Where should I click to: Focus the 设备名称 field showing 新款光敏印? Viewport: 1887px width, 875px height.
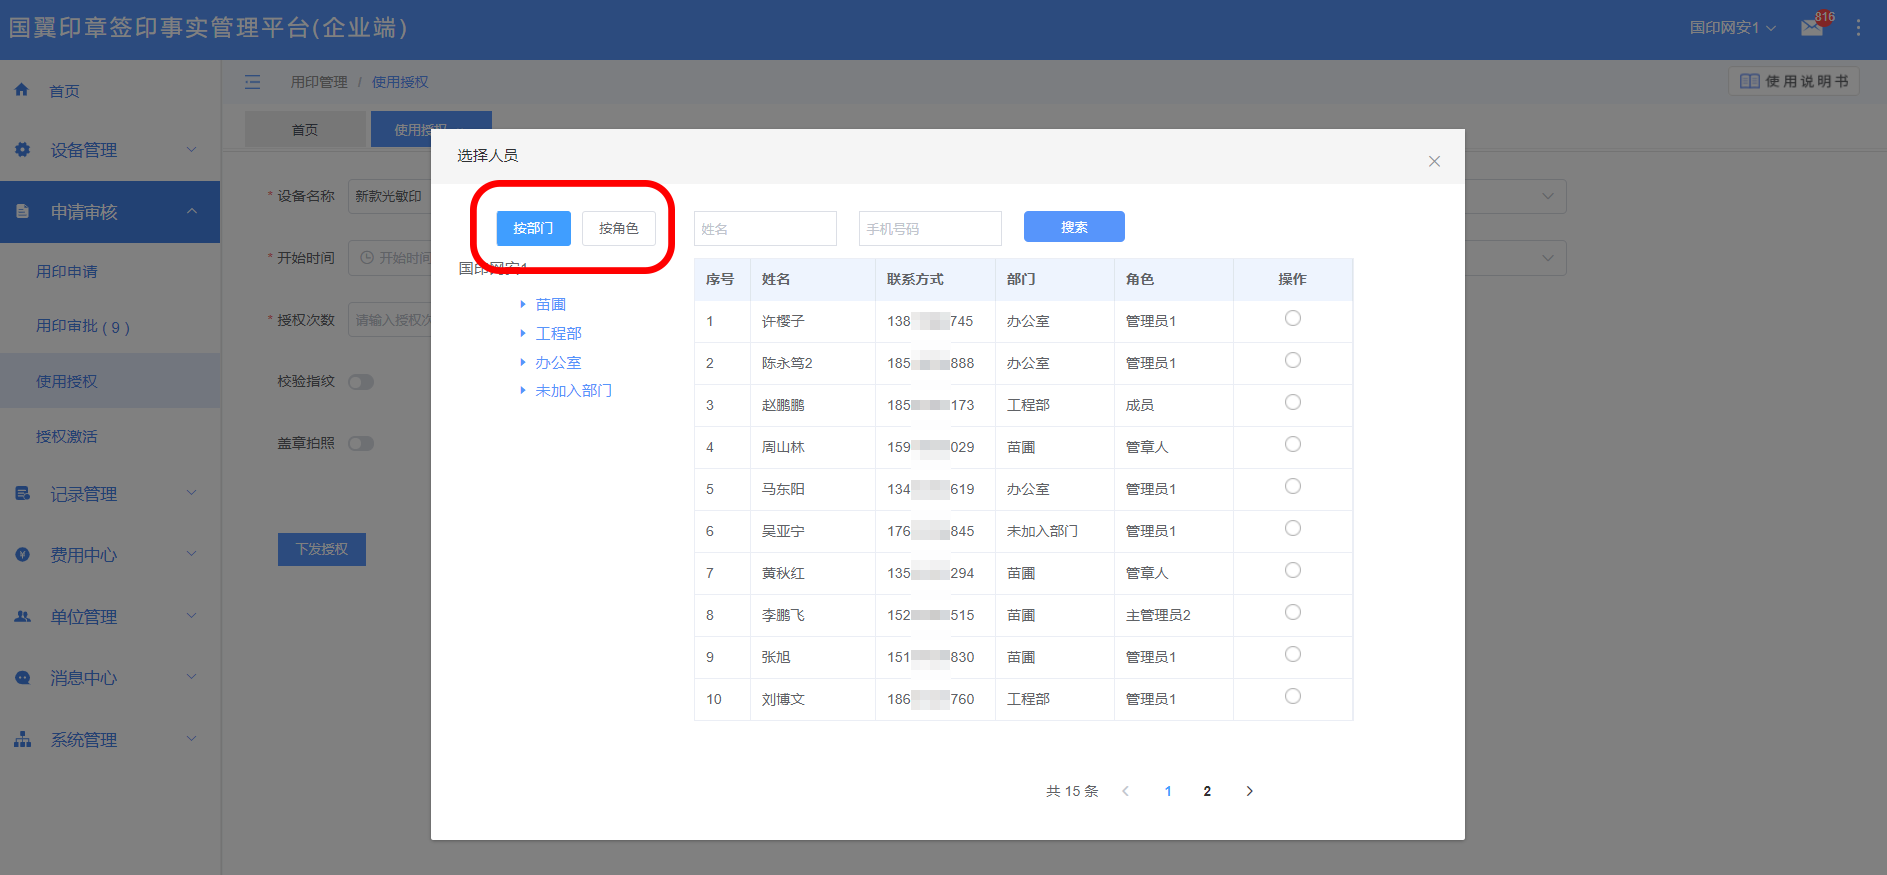[390, 196]
